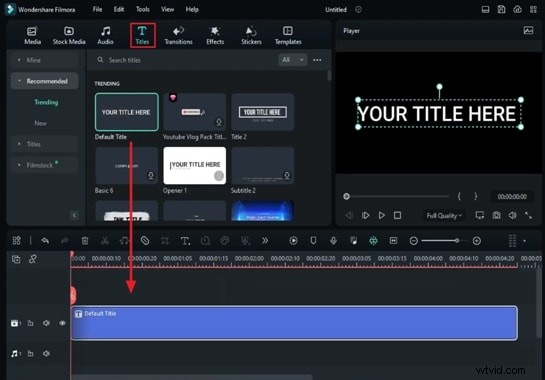Select the Basic 6 title thumbnail
The image size is (545, 380).
click(x=127, y=165)
